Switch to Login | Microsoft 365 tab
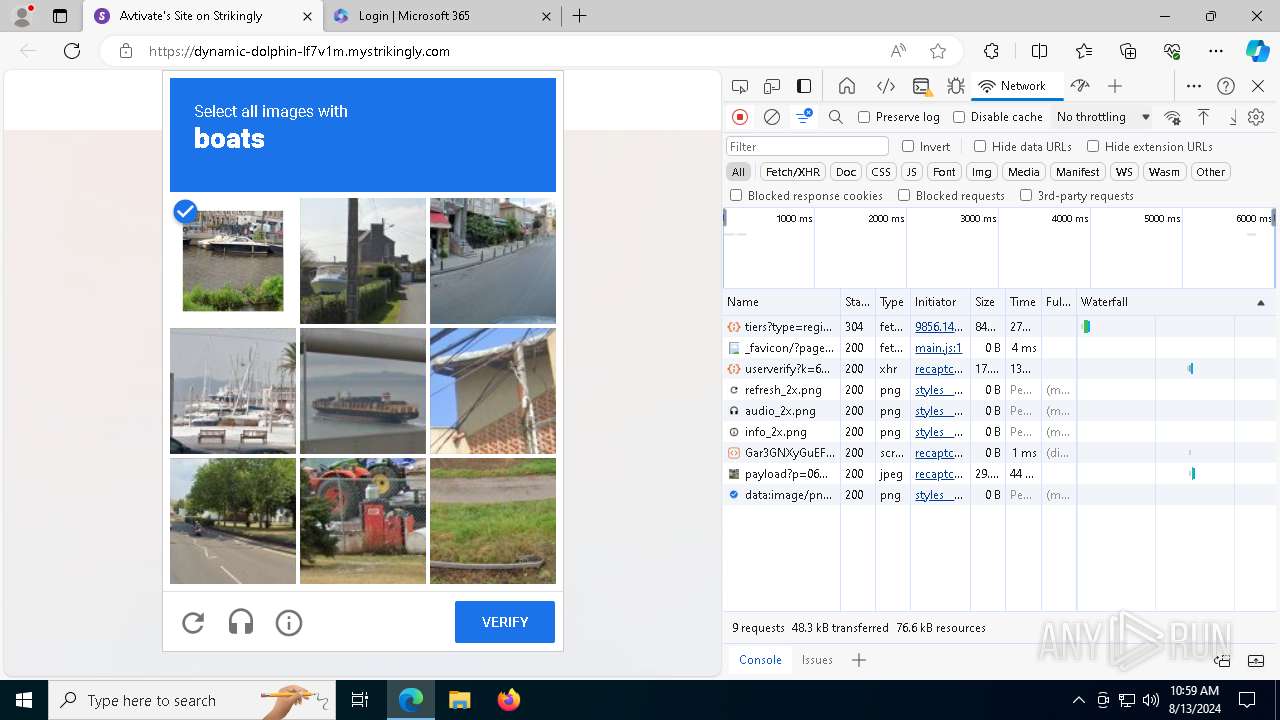The height and width of the screenshot is (720, 1280). [443, 16]
